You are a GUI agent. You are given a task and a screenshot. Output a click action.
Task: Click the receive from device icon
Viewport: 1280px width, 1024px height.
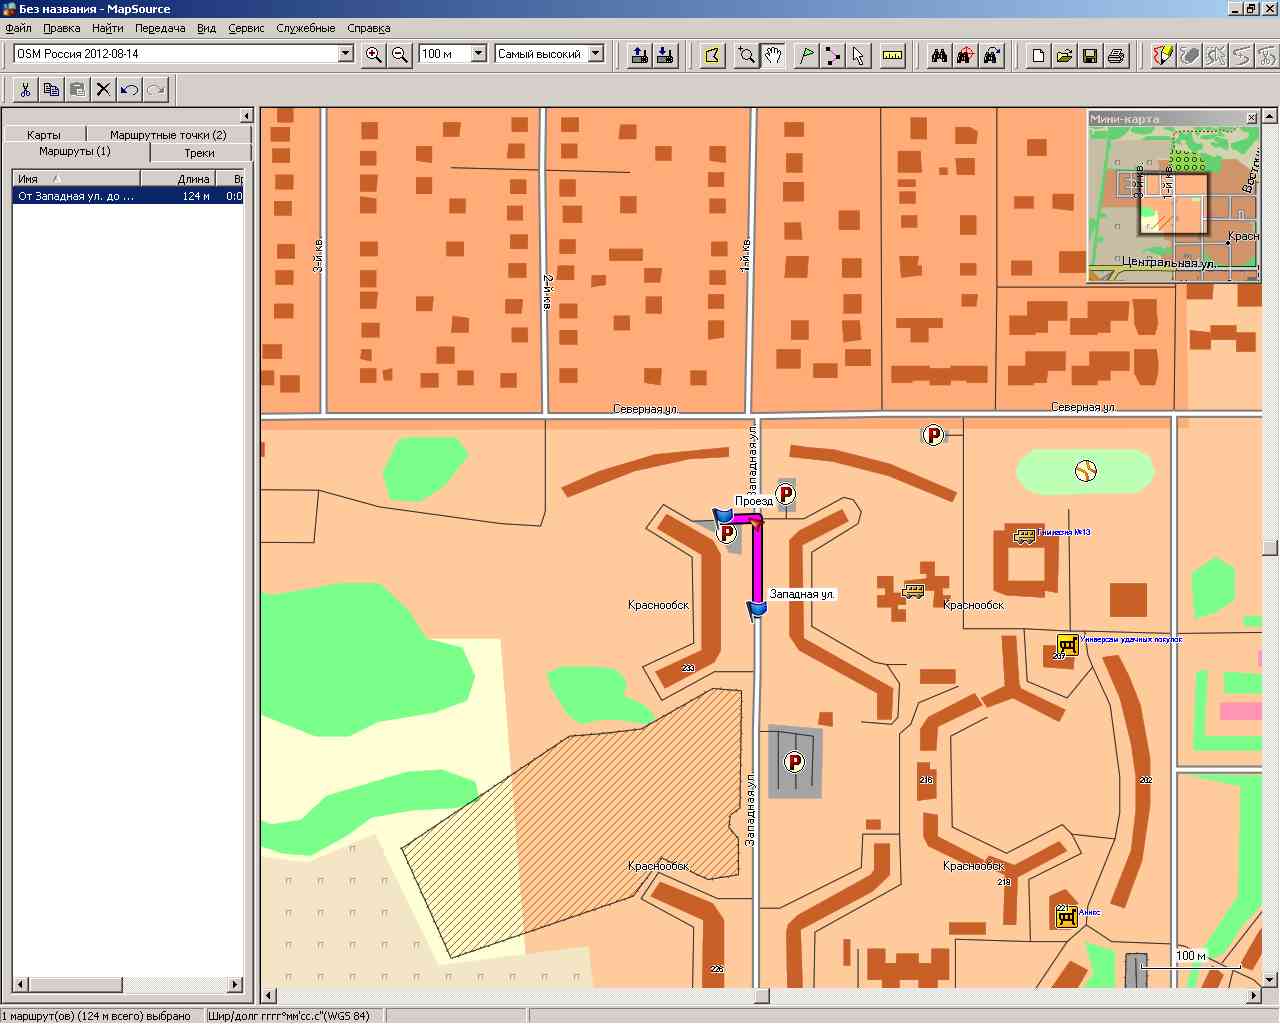pos(665,55)
